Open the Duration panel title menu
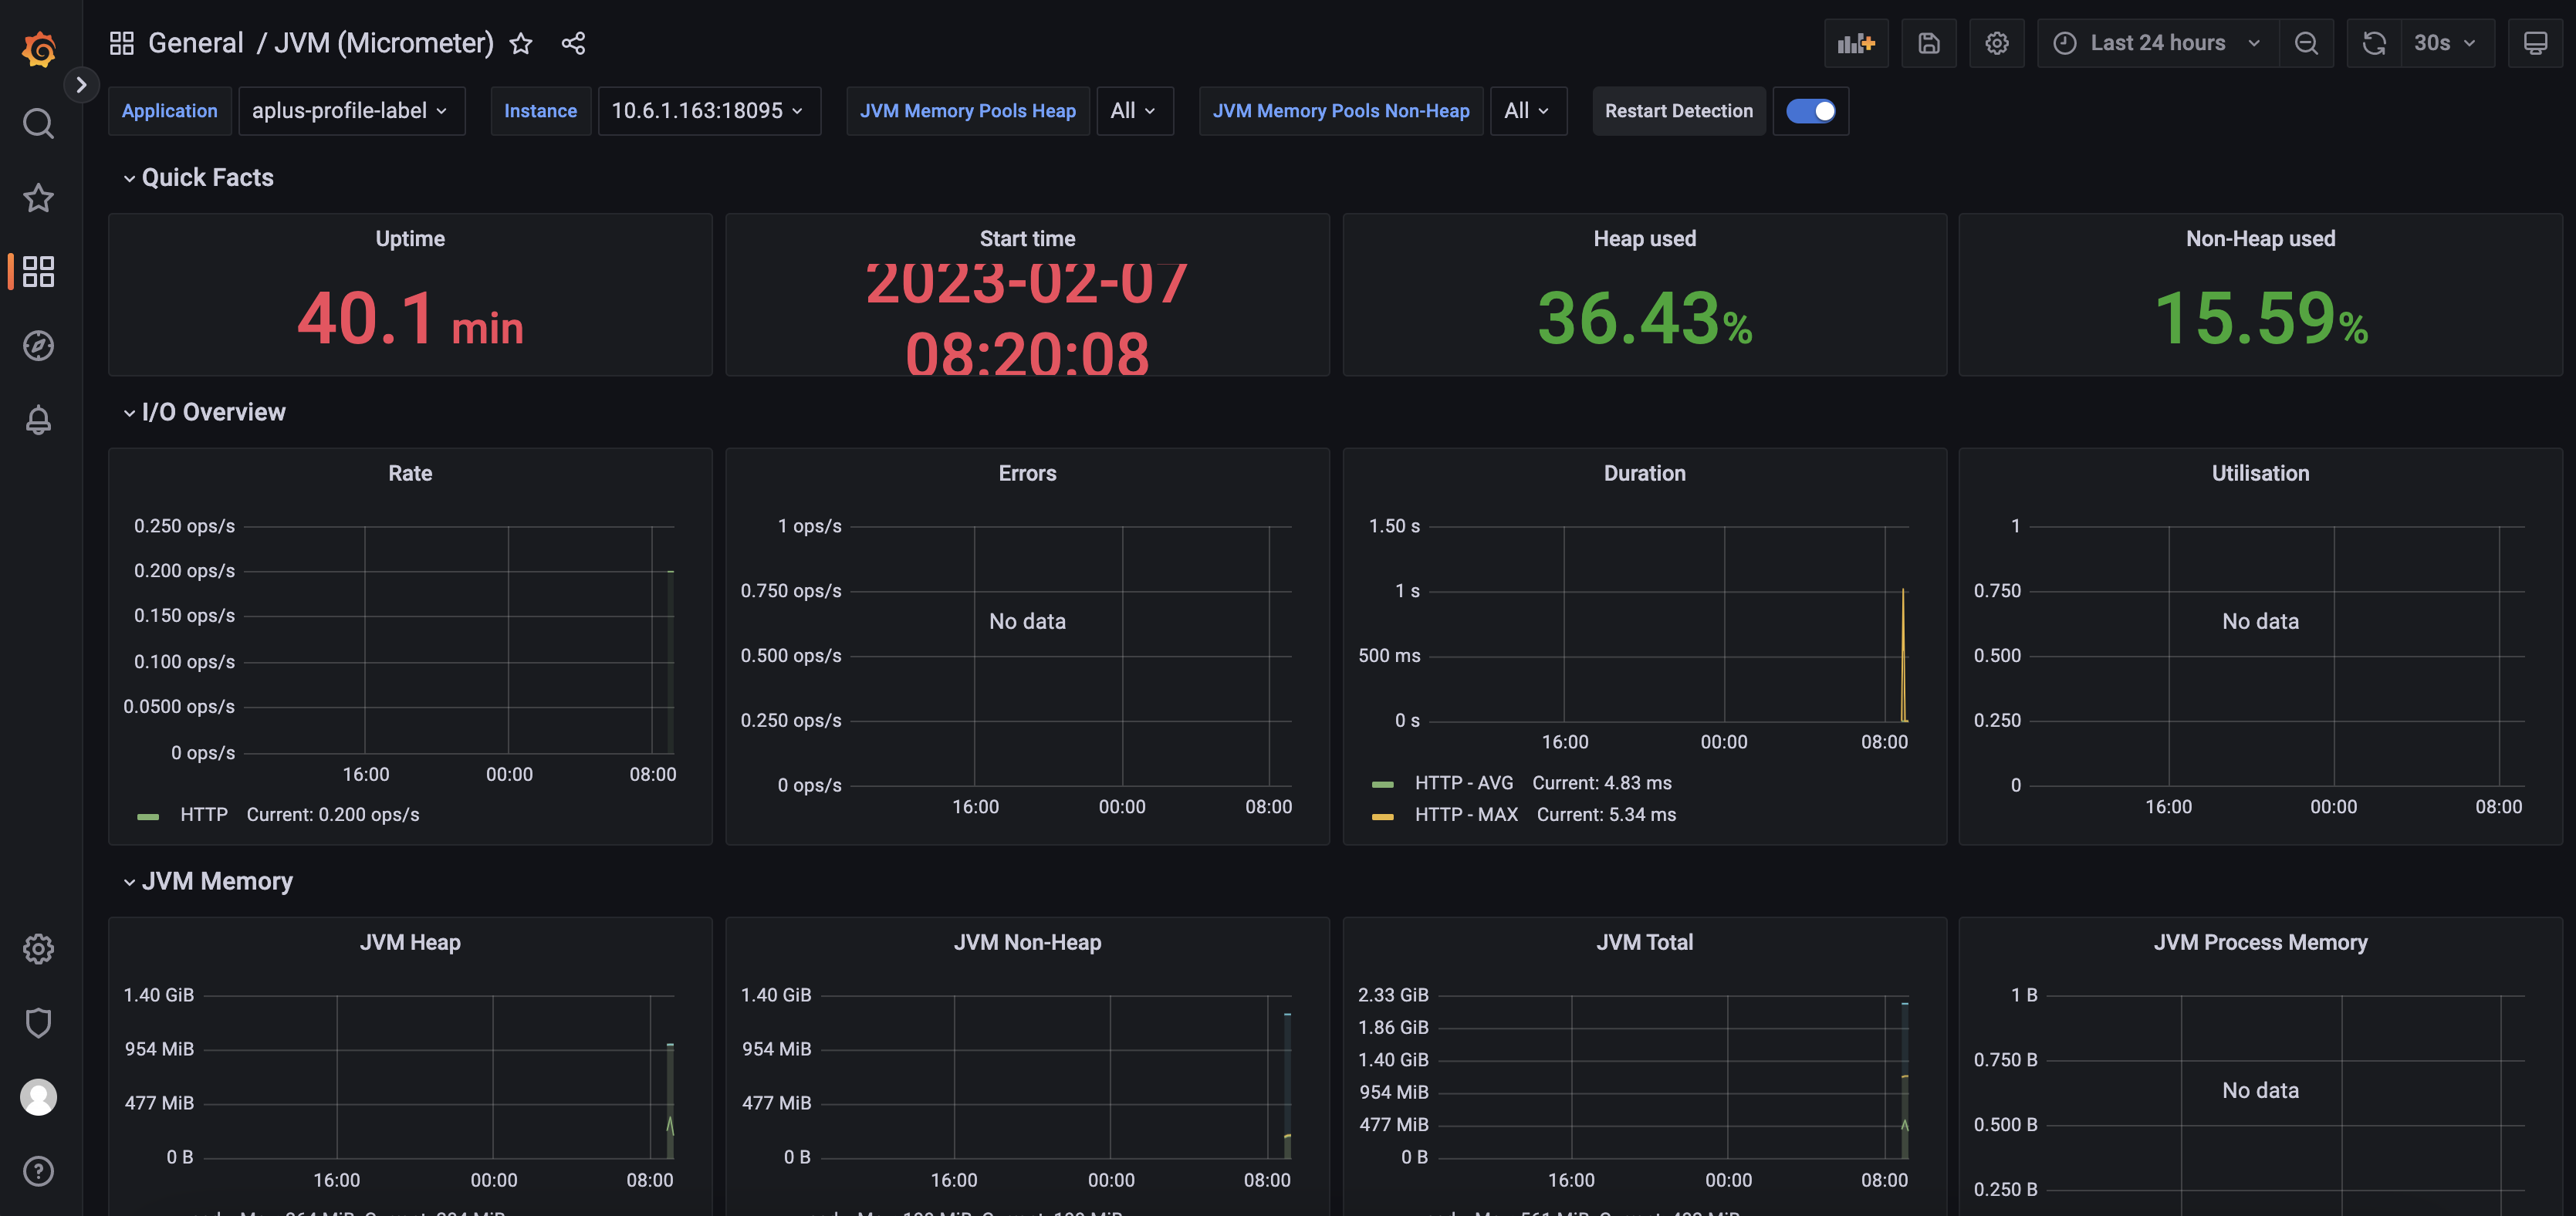The height and width of the screenshot is (1216, 2576). tap(1644, 474)
